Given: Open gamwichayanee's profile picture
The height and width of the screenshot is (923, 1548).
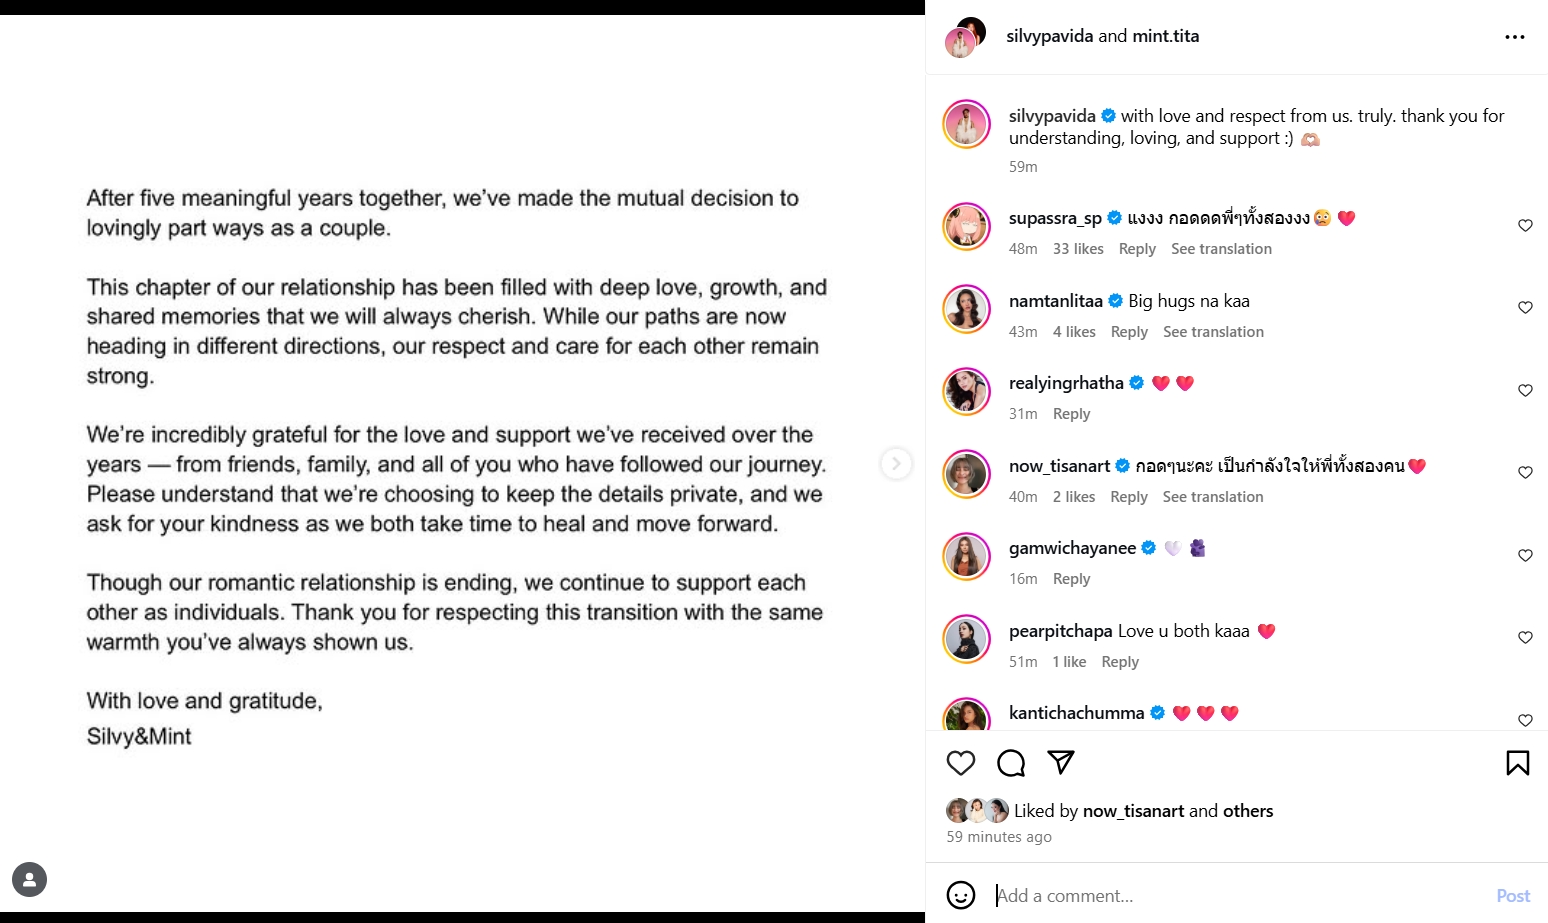Looking at the screenshot, I should tap(967, 557).
